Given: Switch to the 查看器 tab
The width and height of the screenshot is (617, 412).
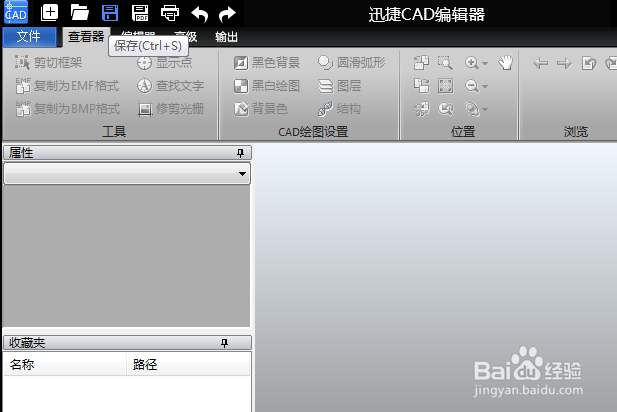Looking at the screenshot, I should 86,37.
